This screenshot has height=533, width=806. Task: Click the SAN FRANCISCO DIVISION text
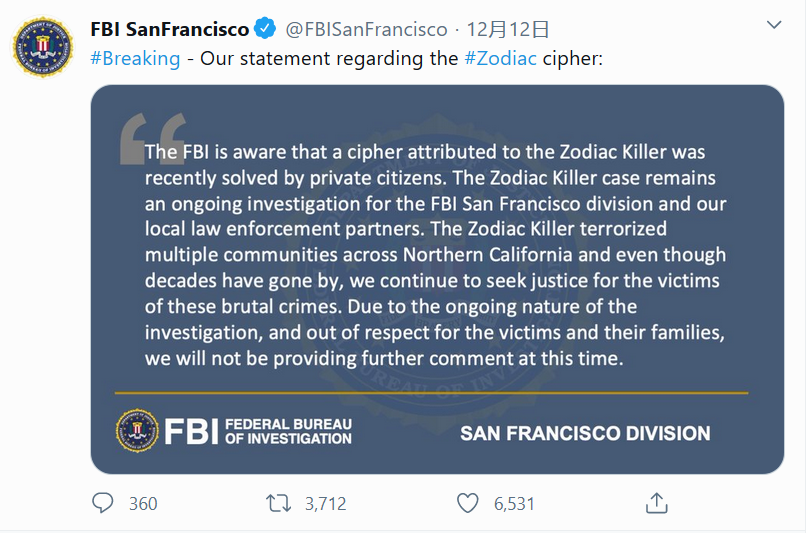585,433
